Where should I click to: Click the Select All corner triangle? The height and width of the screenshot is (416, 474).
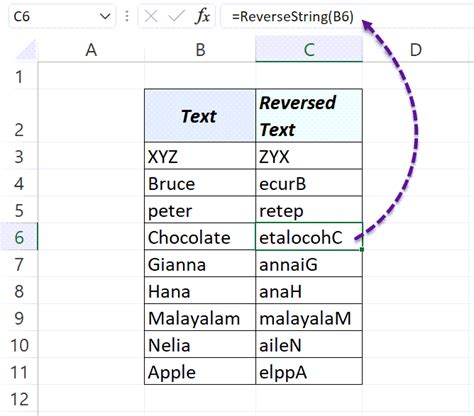(26, 50)
